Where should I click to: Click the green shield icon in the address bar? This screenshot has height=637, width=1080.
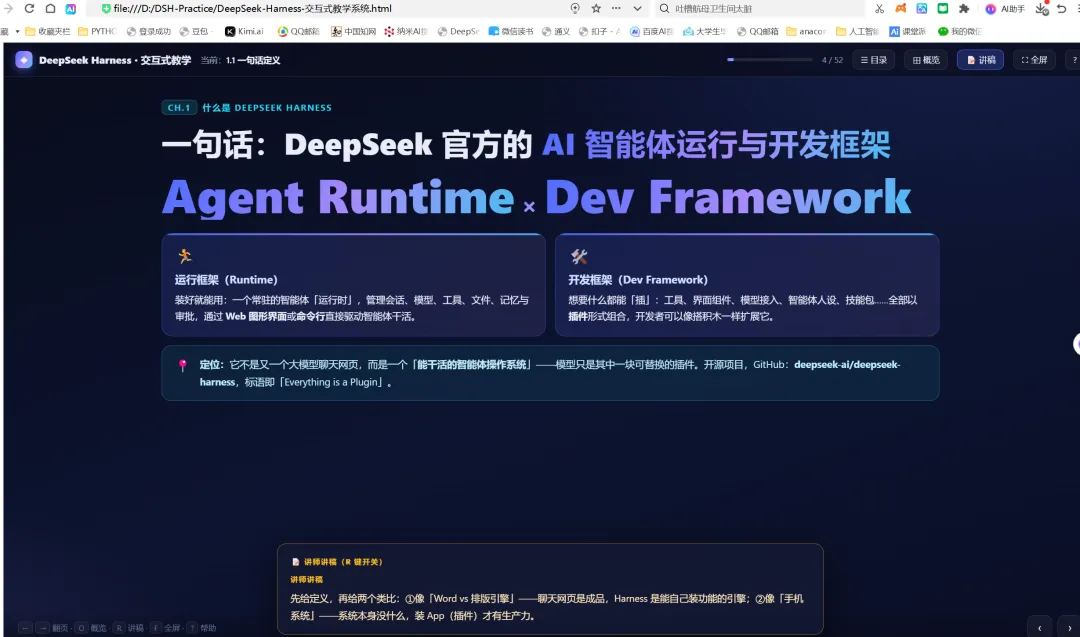(105, 9)
